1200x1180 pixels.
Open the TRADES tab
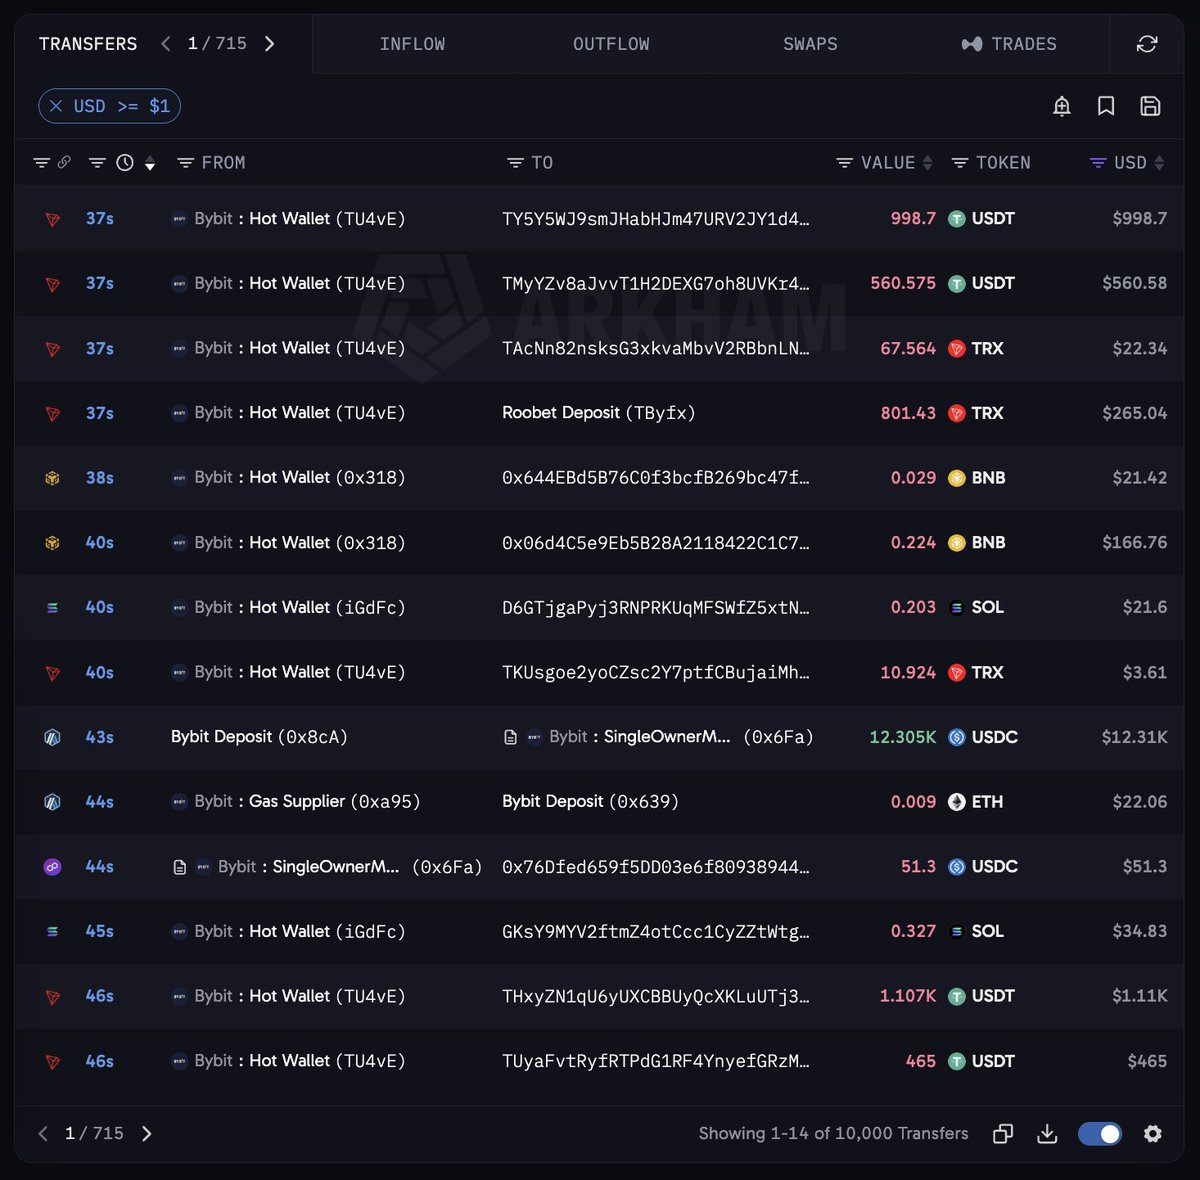[1009, 44]
